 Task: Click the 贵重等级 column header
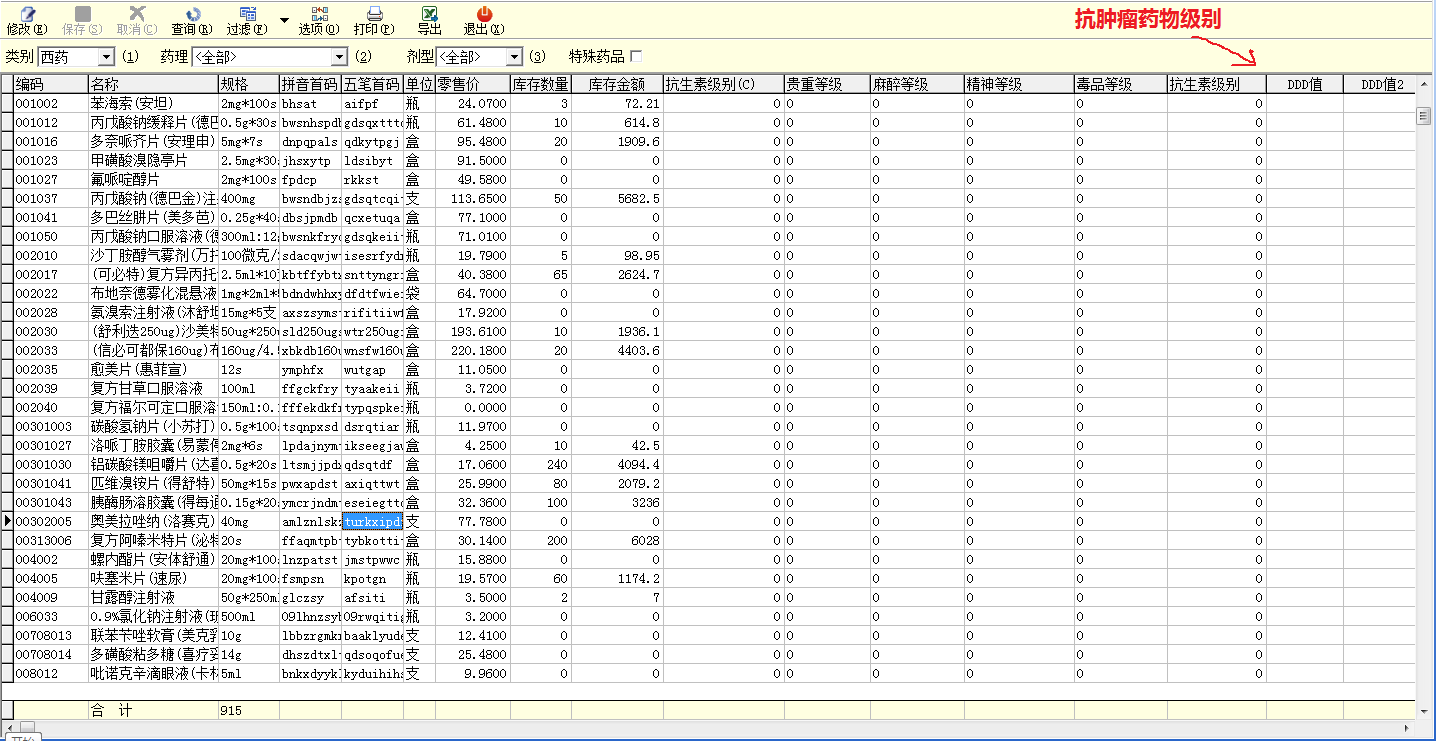(x=827, y=85)
